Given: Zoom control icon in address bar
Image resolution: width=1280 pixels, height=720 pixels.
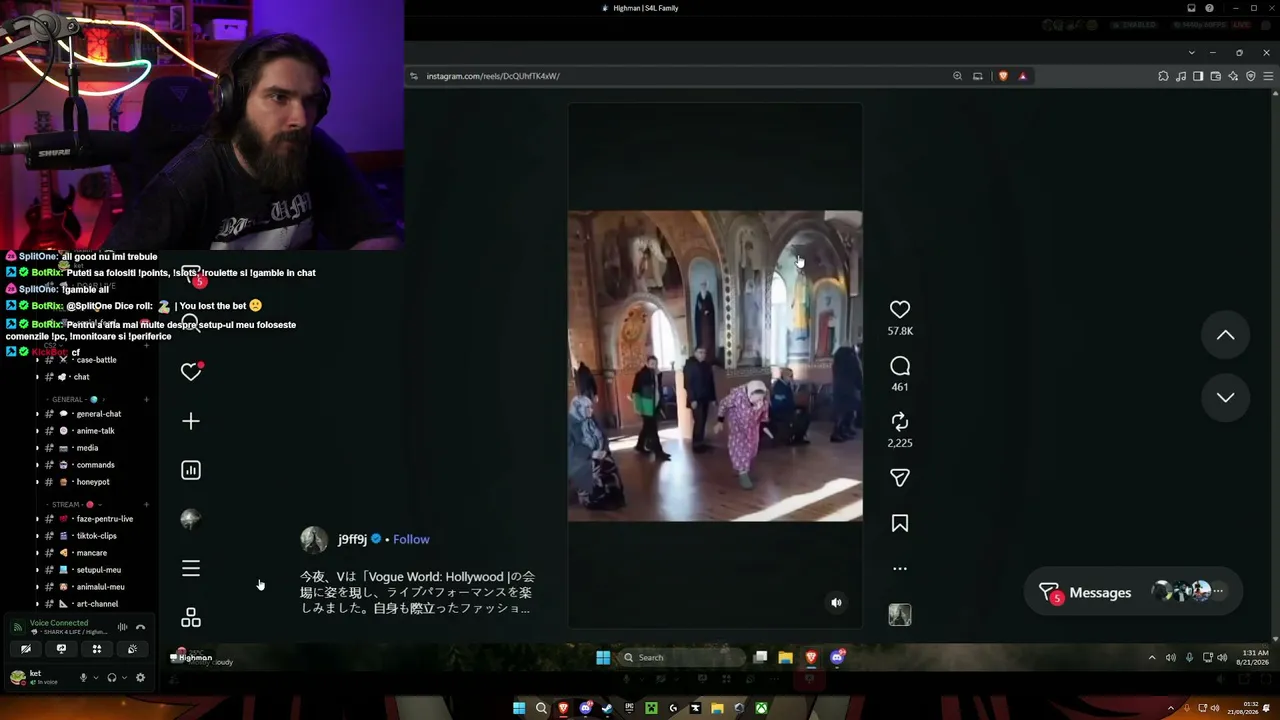Looking at the screenshot, I should (x=957, y=76).
